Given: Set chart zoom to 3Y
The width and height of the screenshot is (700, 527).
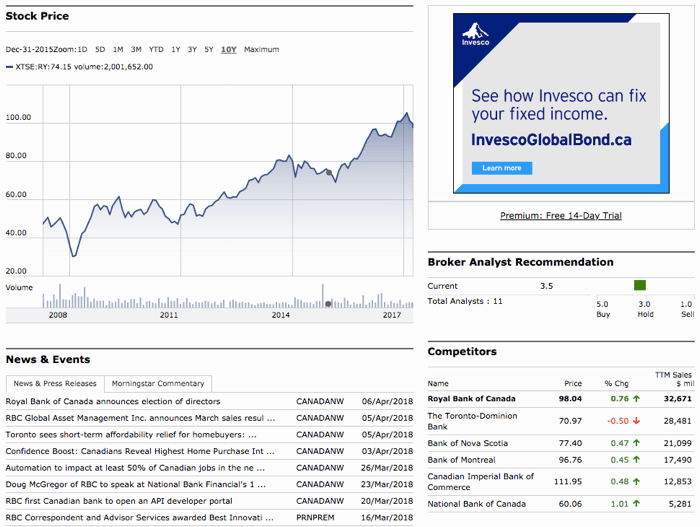Looking at the screenshot, I should click(192, 49).
